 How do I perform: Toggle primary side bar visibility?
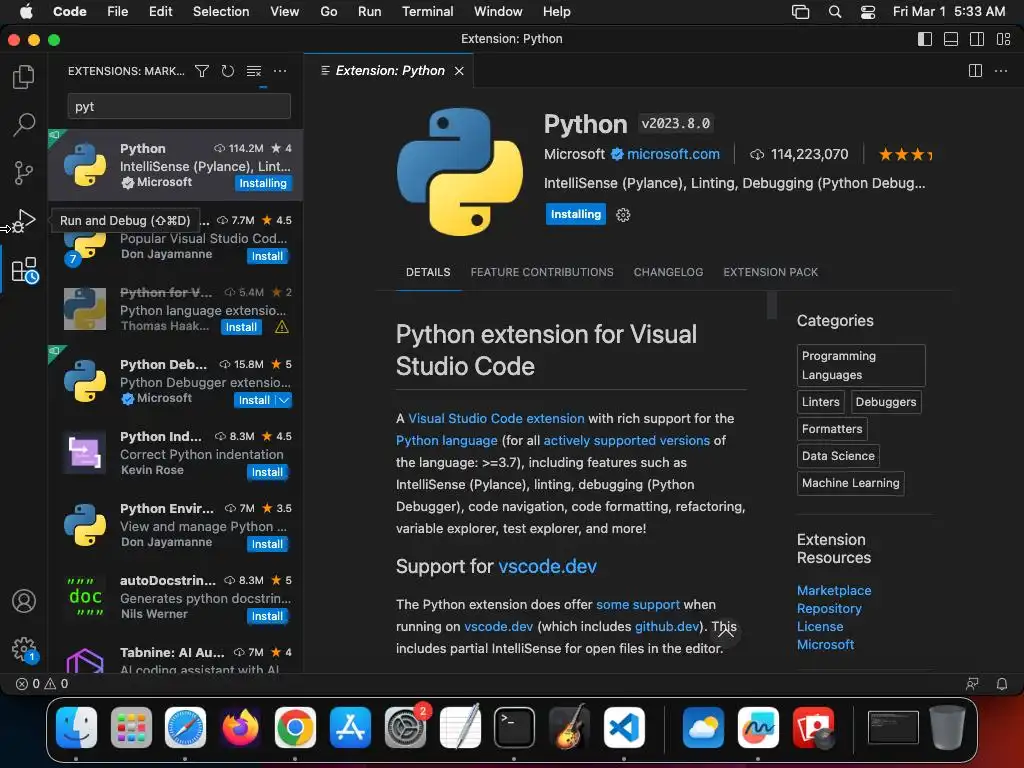925,39
